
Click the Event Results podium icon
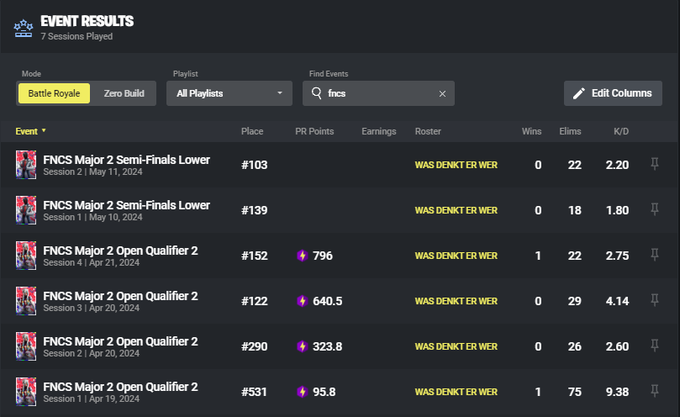[x=23, y=29]
